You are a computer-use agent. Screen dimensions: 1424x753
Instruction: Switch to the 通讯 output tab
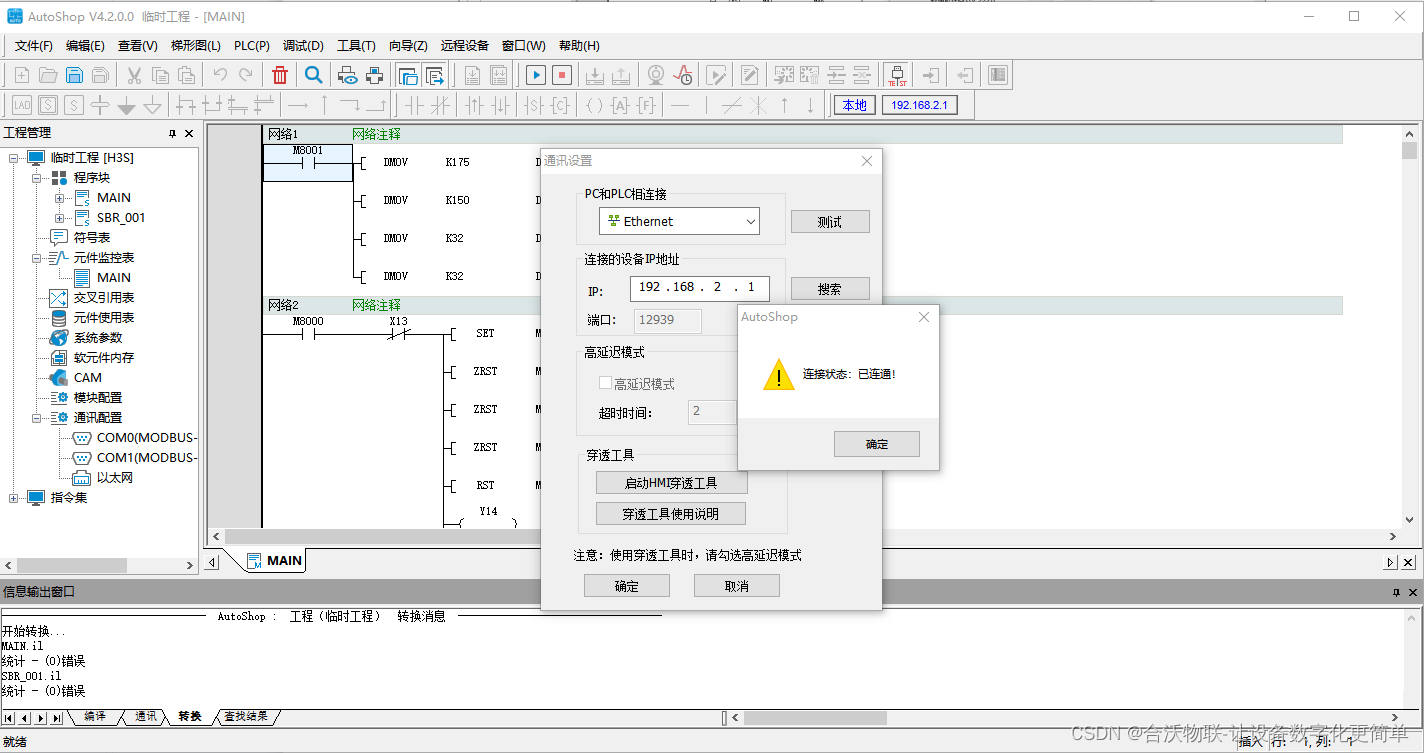[146, 717]
